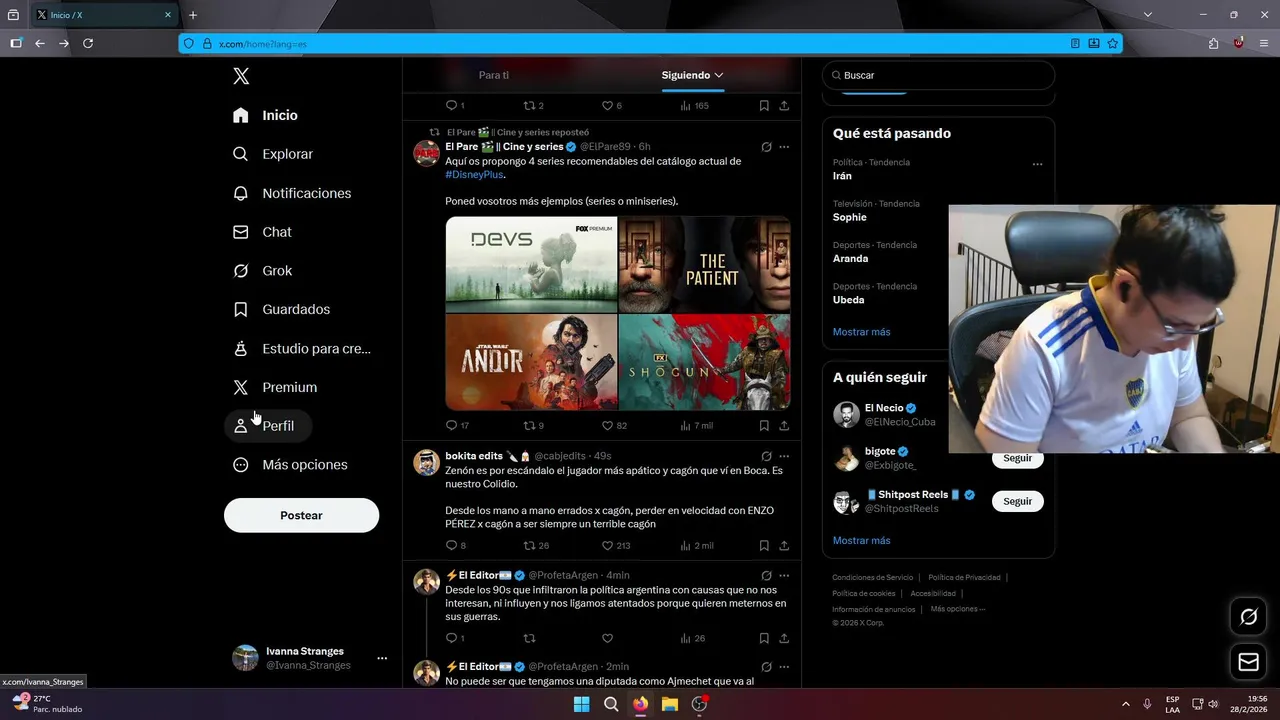Screen dimensions: 1280x720
Task: Click Mostrar más under A quién seguir
Action: [x=861, y=541]
